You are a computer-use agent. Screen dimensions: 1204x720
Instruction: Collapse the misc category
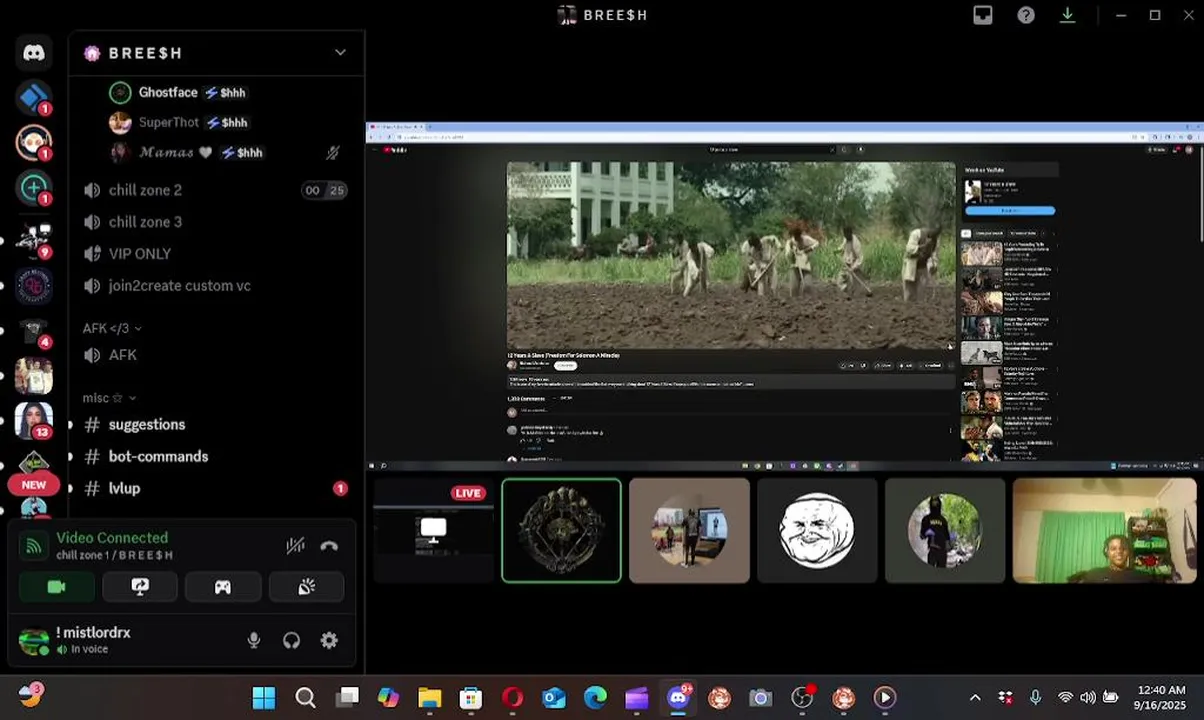coord(109,398)
